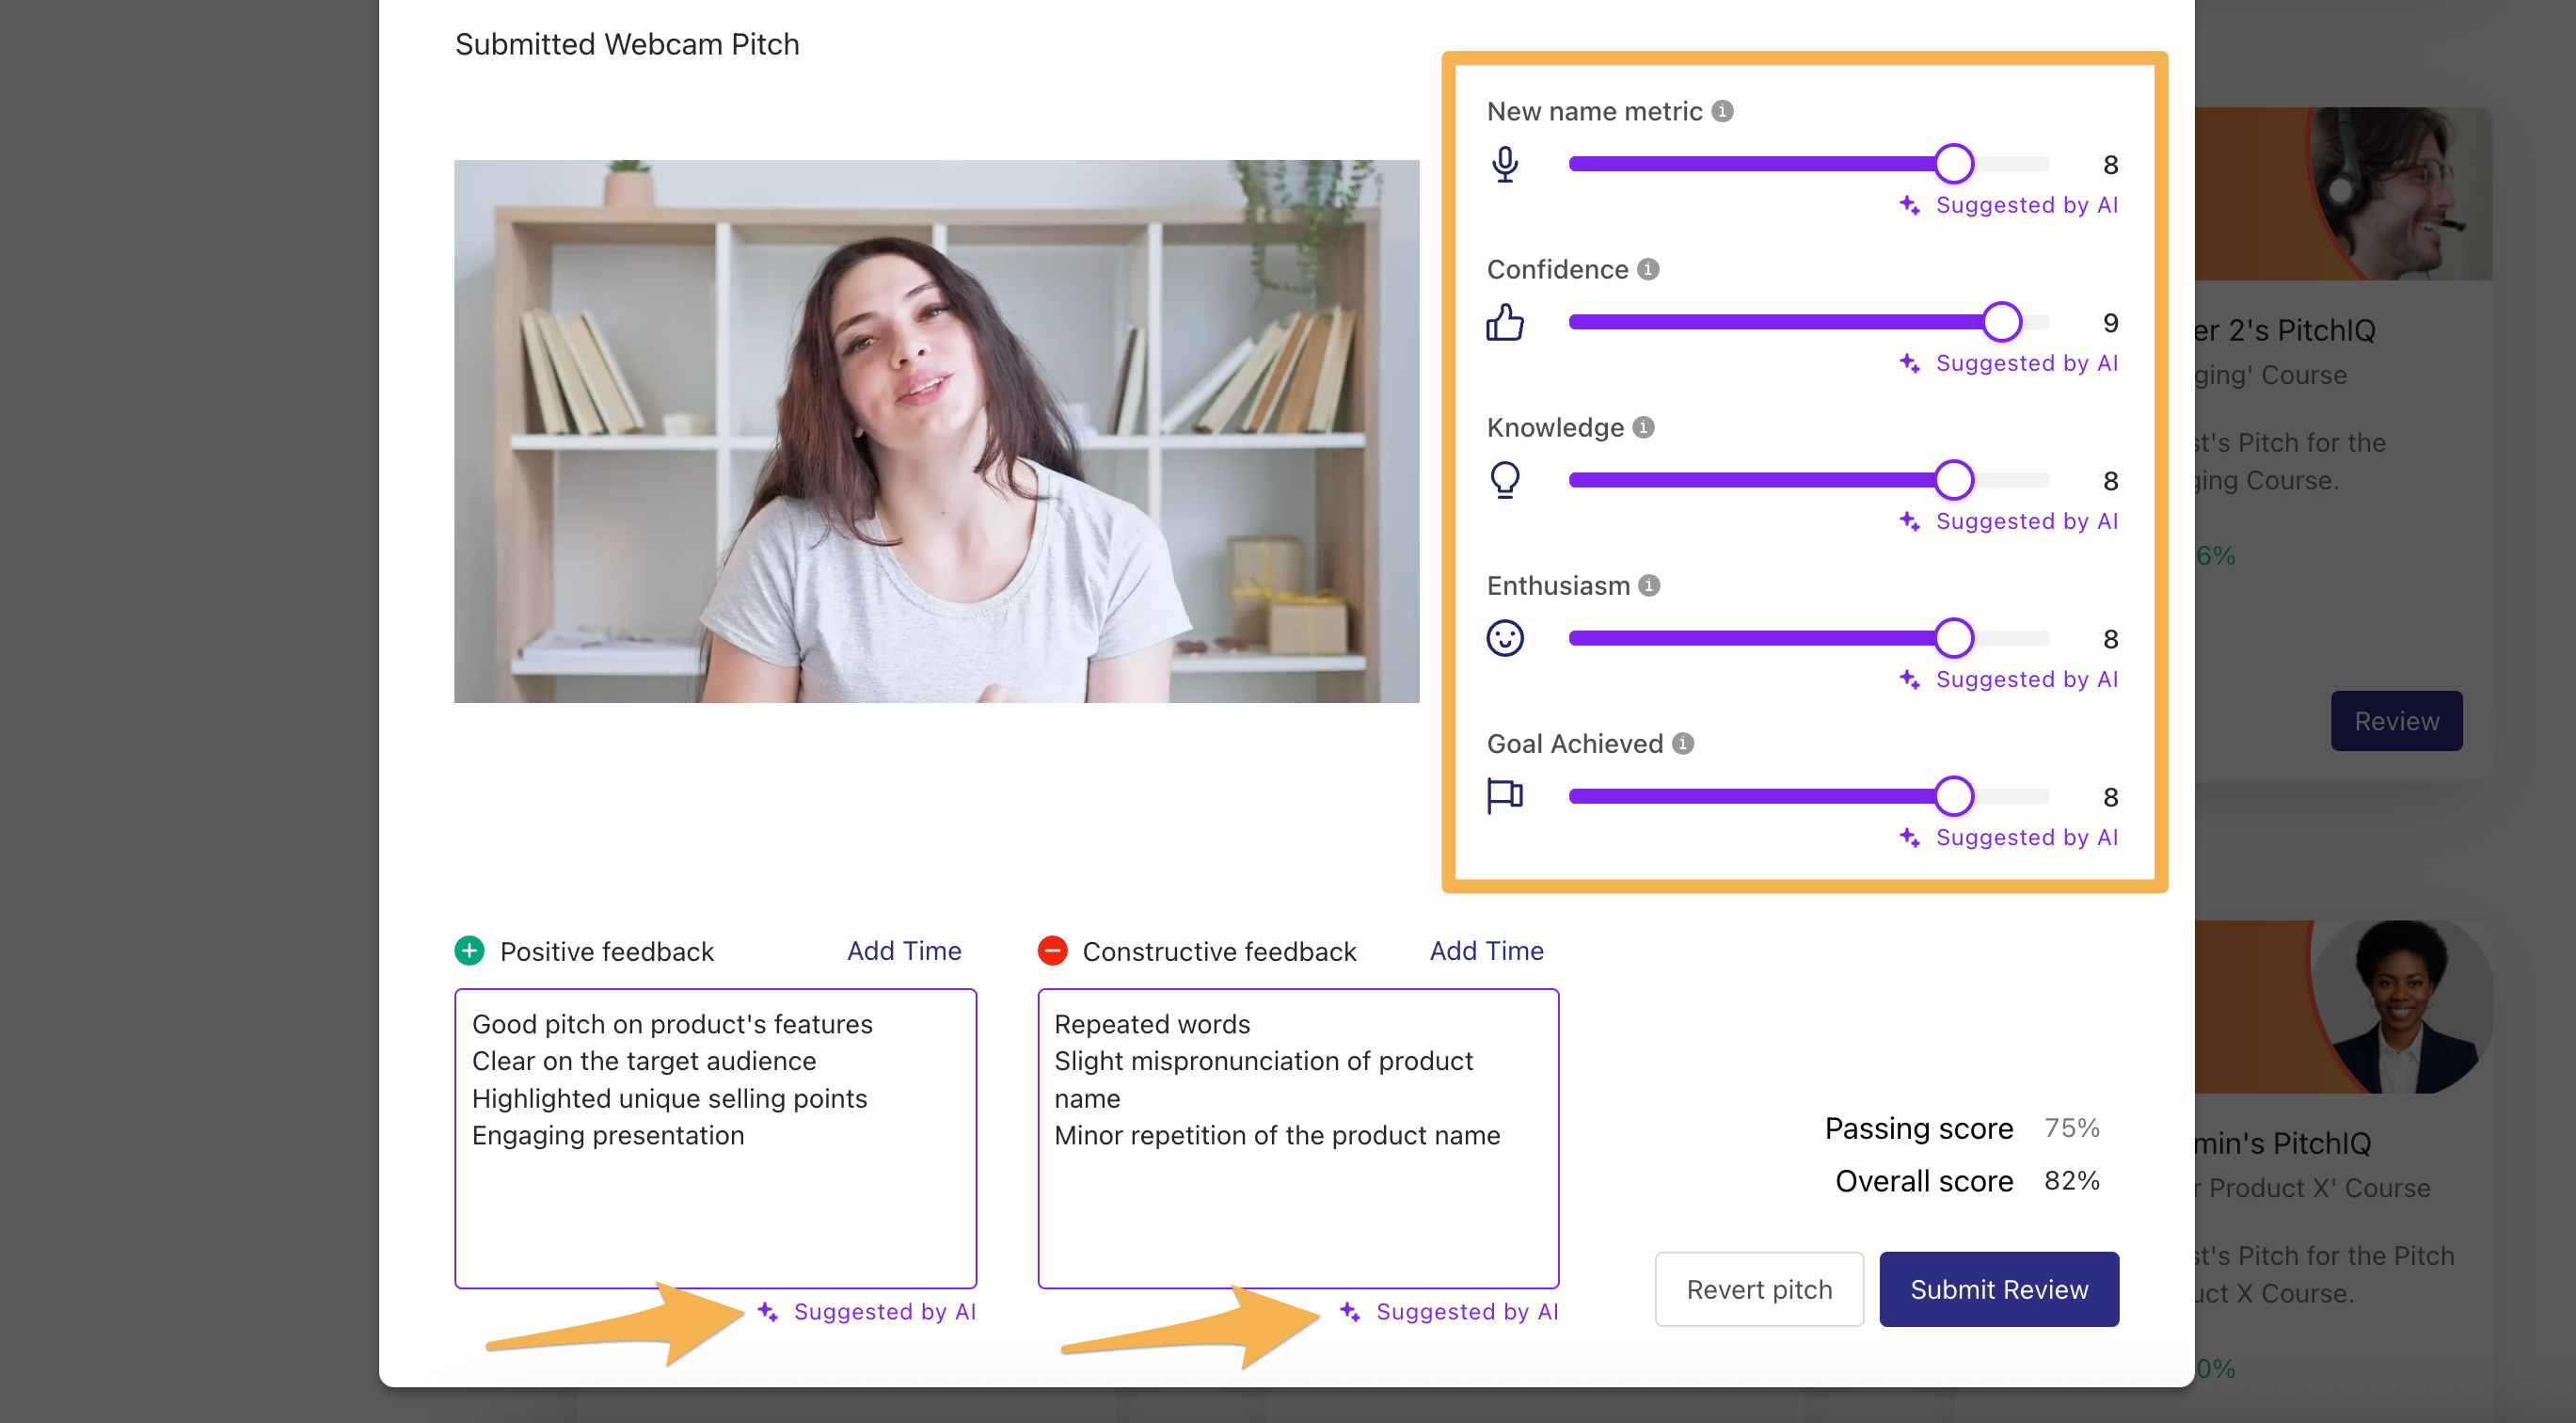Click the Confidence info icon
The image size is (2576, 1423).
click(1648, 269)
